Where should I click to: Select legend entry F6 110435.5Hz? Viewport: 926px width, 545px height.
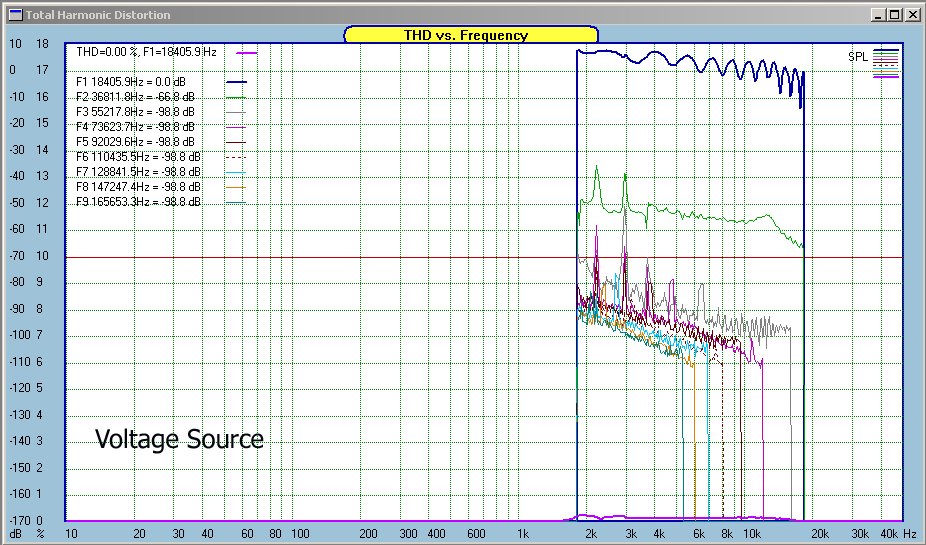tap(138, 156)
